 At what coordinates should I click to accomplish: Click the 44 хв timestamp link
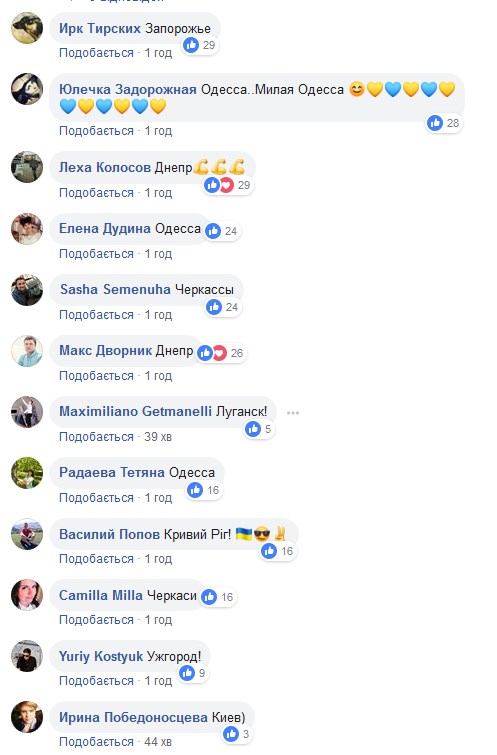[x=158, y=742]
